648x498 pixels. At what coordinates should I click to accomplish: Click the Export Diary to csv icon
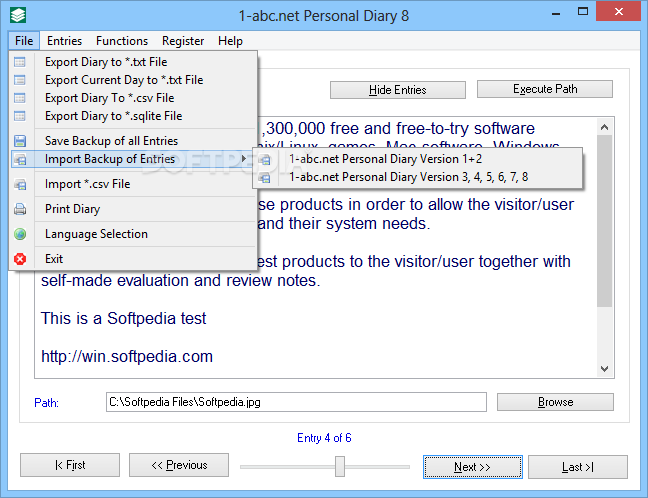[20, 98]
